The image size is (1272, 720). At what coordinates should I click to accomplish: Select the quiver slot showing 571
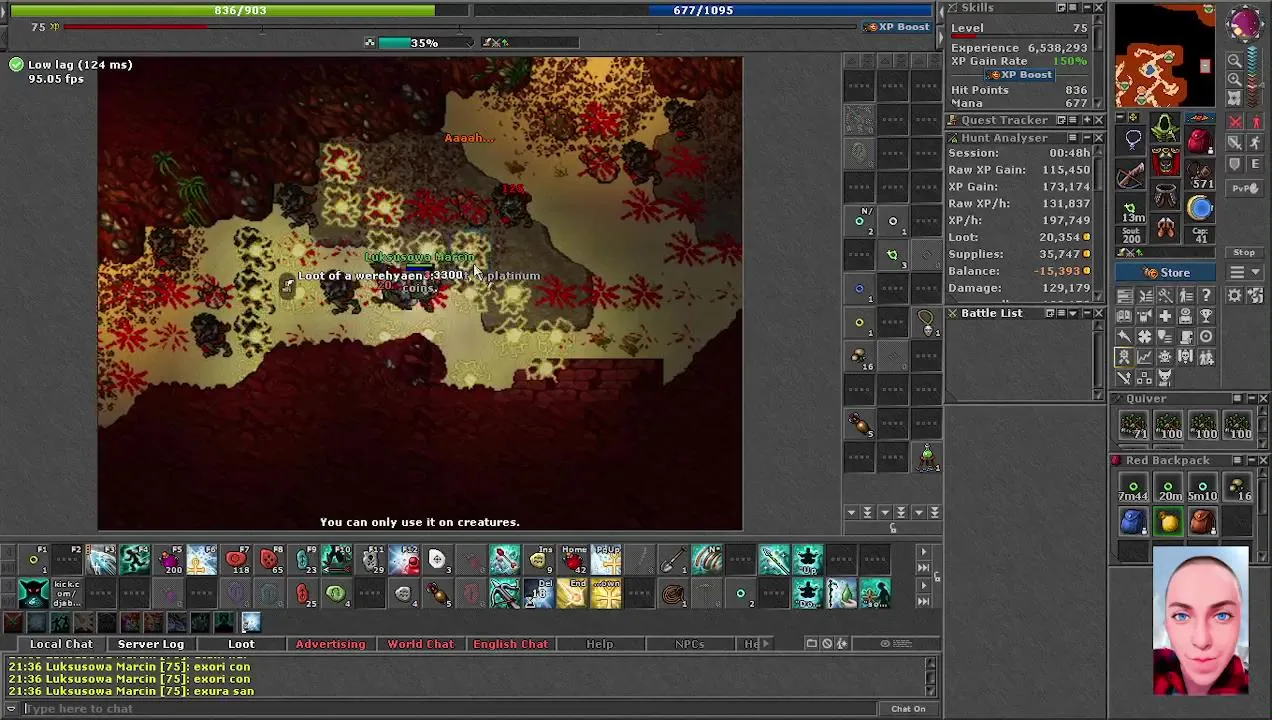[x=1200, y=175]
